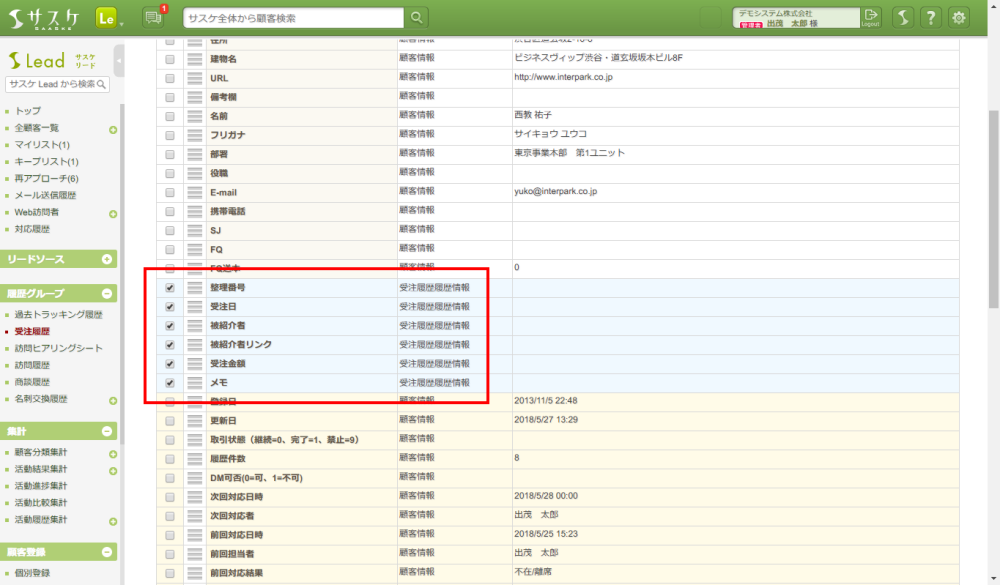Image resolution: width=1000 pixels, height=585 pixels.
Task: Open the notifications chat icon
Action: (154, 17)
